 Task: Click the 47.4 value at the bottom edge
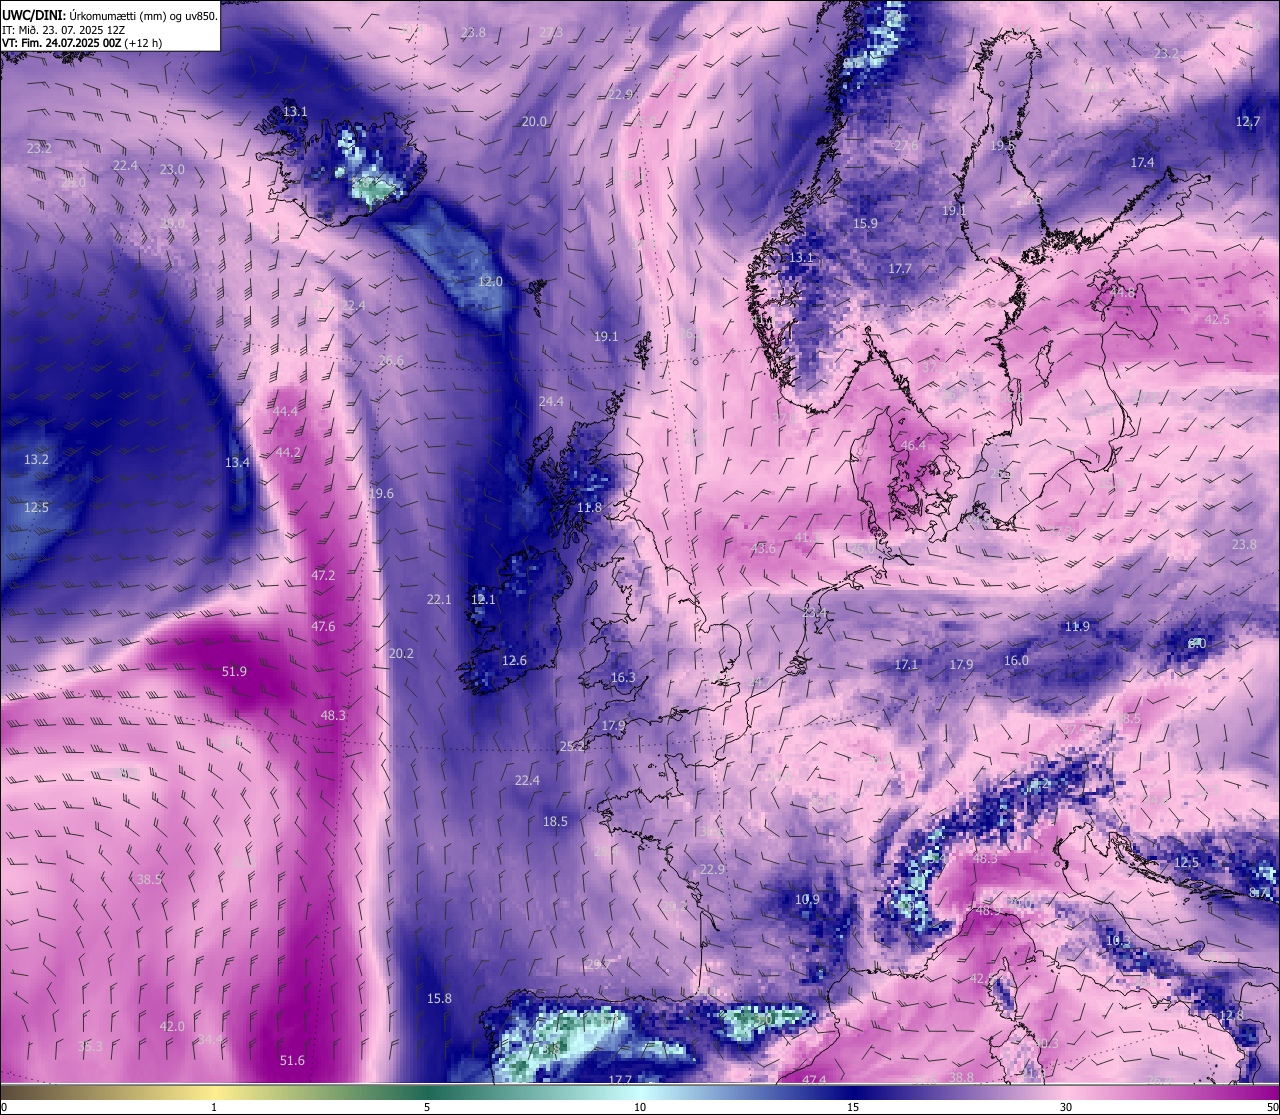814,1080
